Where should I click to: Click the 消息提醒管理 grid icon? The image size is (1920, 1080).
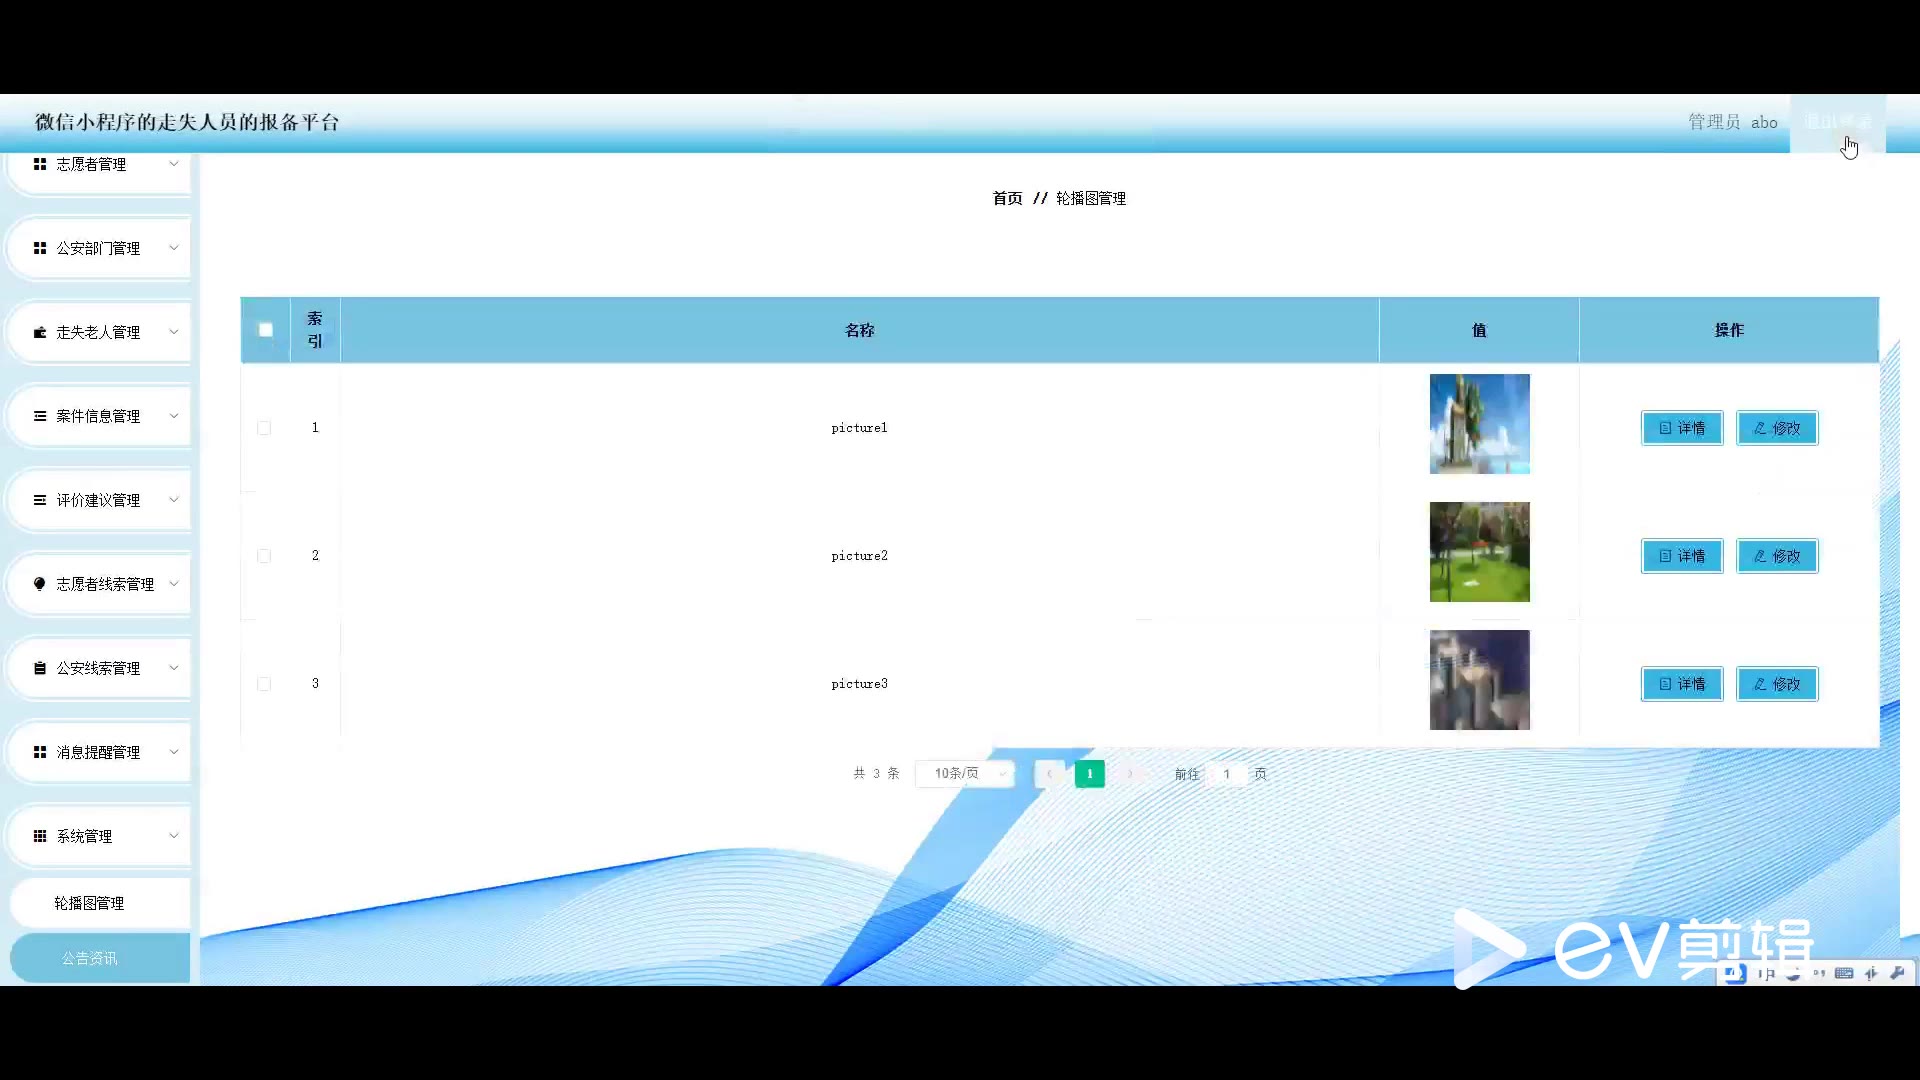point(40,752)
